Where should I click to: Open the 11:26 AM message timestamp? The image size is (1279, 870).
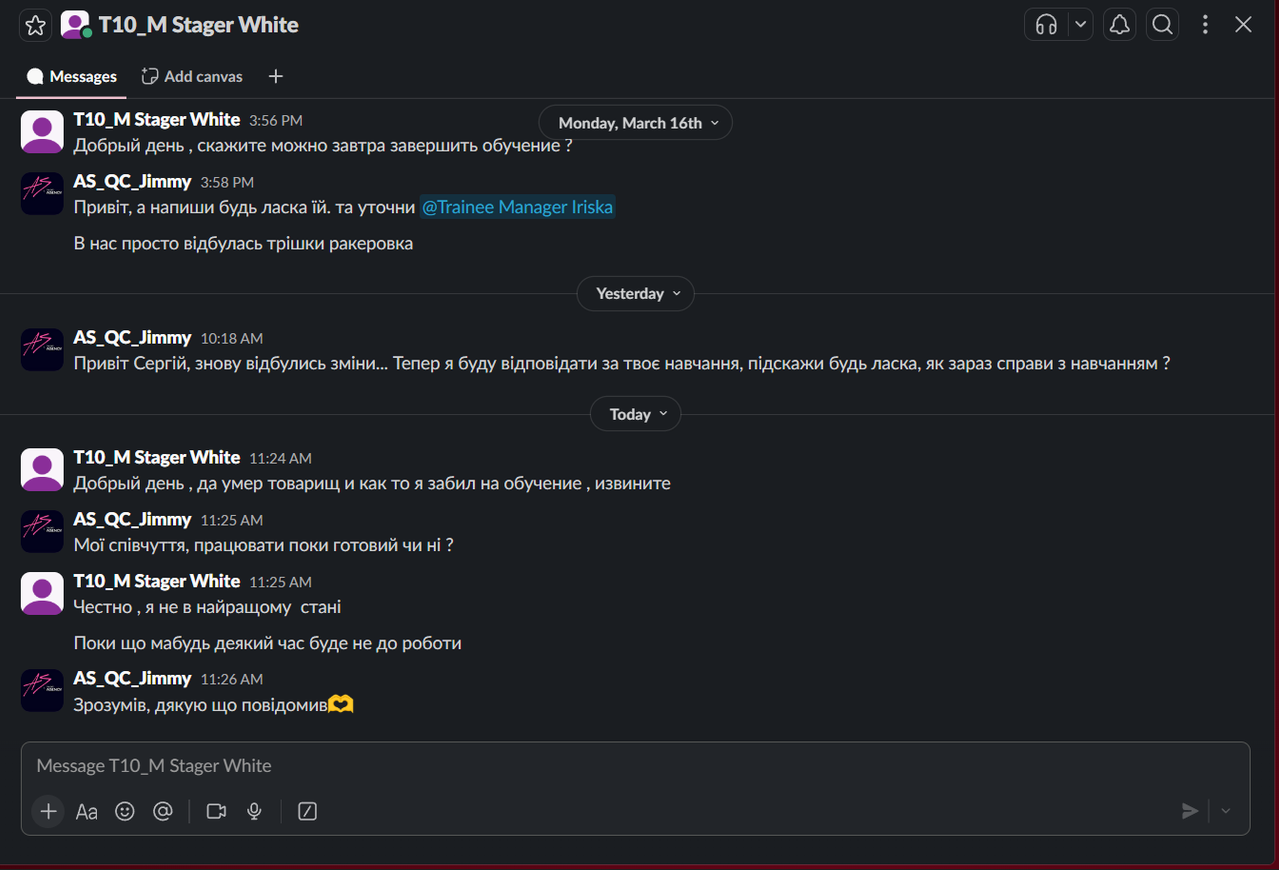tap(232, 679)
